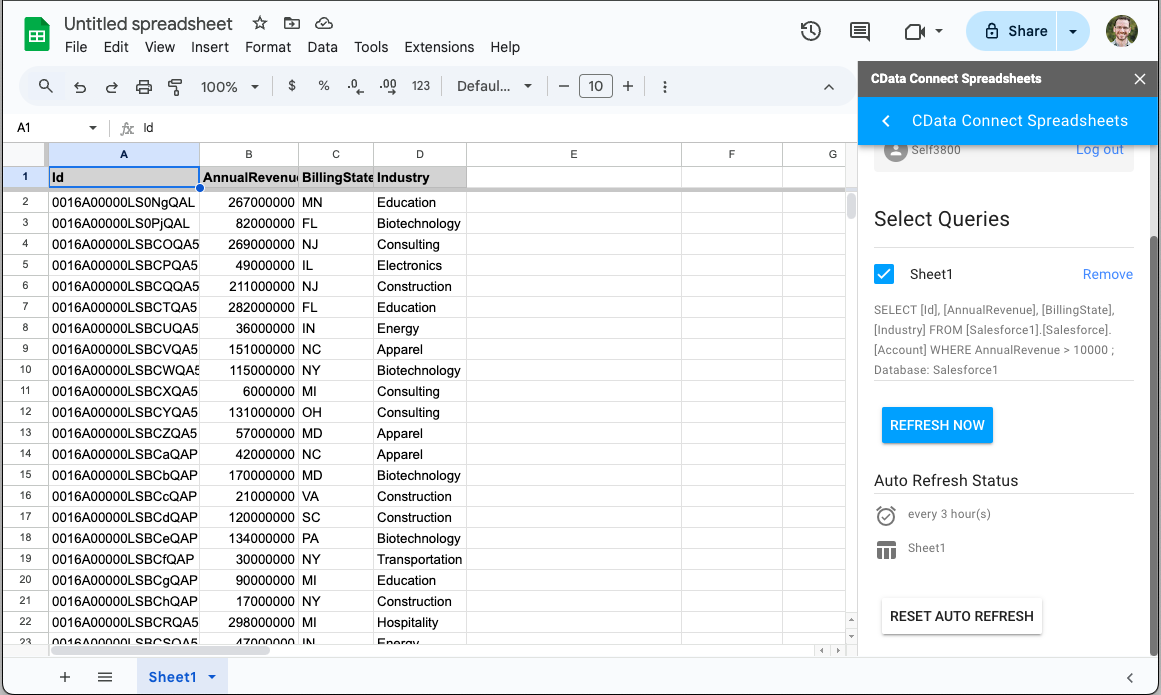Open version history clock icon

[x=811, y=31]
